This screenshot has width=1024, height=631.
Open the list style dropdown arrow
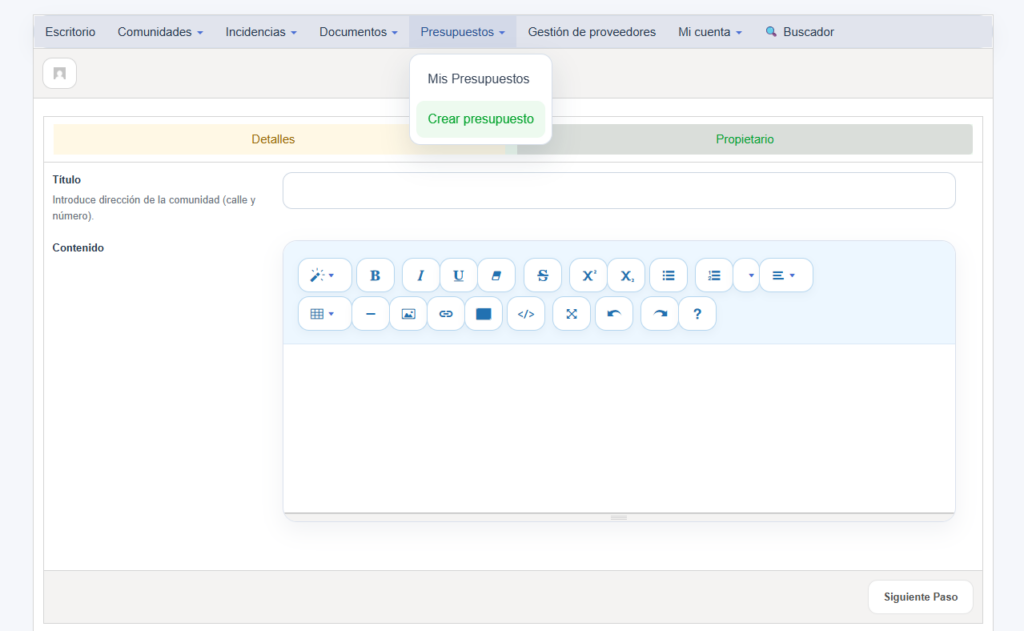pos(747,275)
